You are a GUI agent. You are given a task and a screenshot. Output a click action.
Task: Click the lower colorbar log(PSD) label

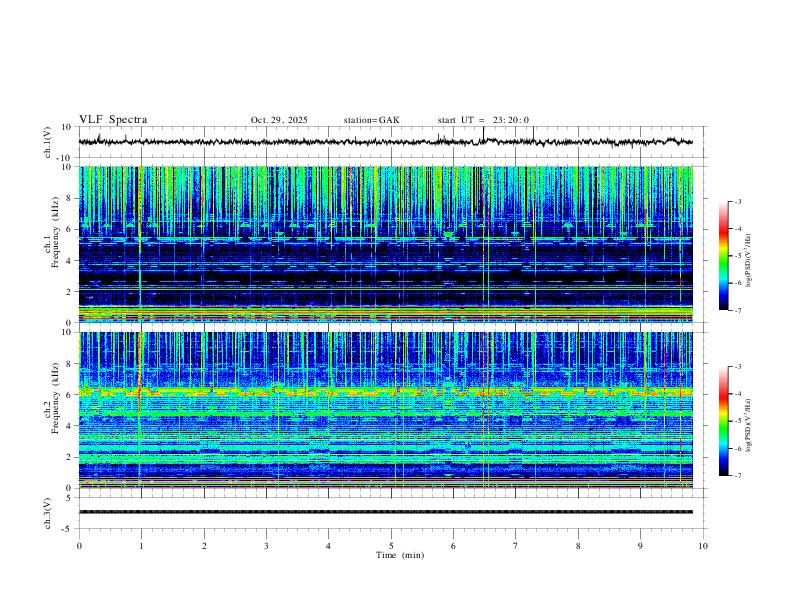click(x=749, y=425)
